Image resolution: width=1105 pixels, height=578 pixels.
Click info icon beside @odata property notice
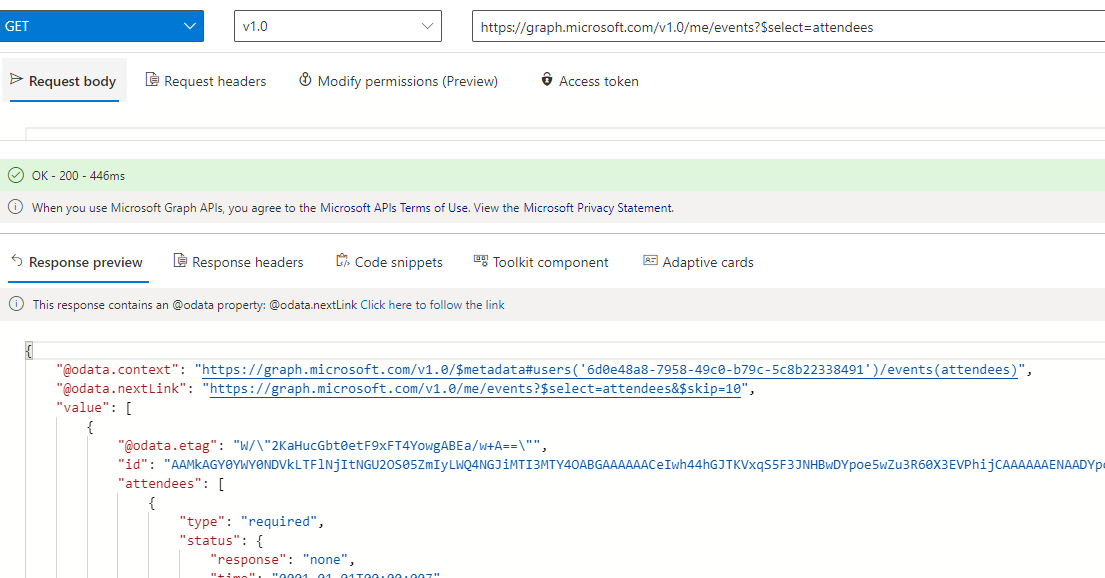pos(16,304)
